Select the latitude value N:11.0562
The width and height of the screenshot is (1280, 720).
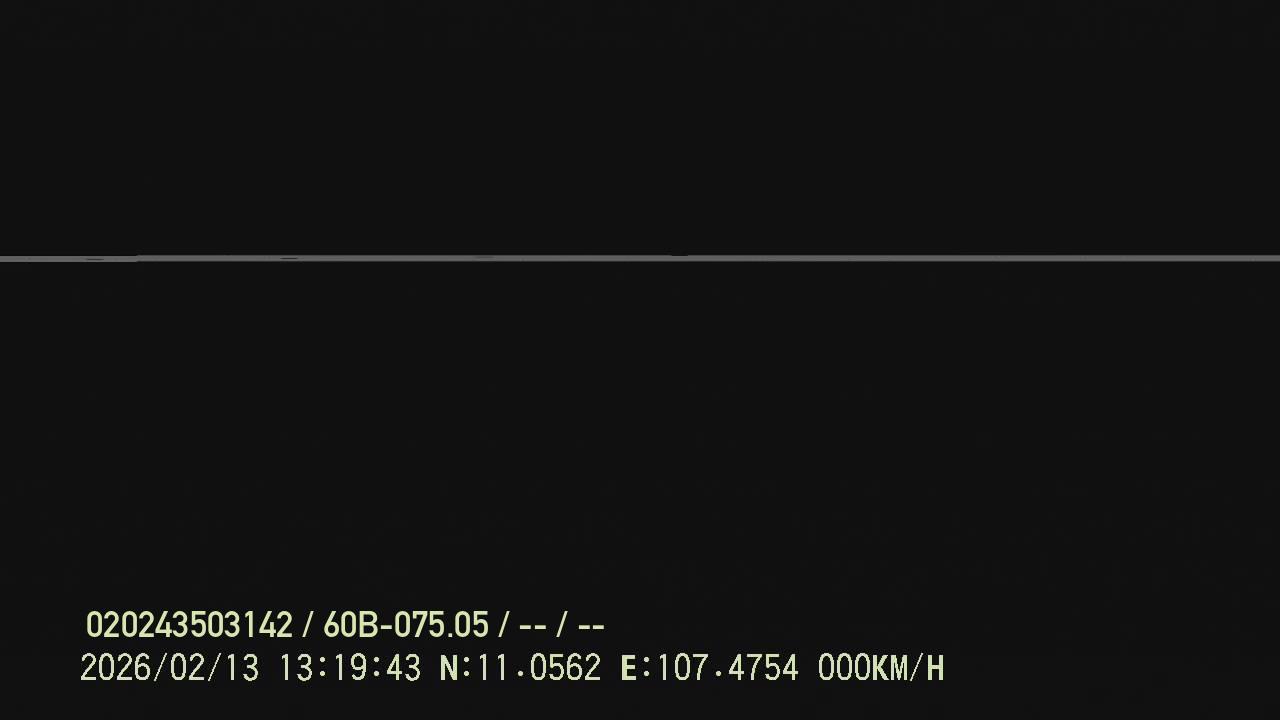(520, 668)
